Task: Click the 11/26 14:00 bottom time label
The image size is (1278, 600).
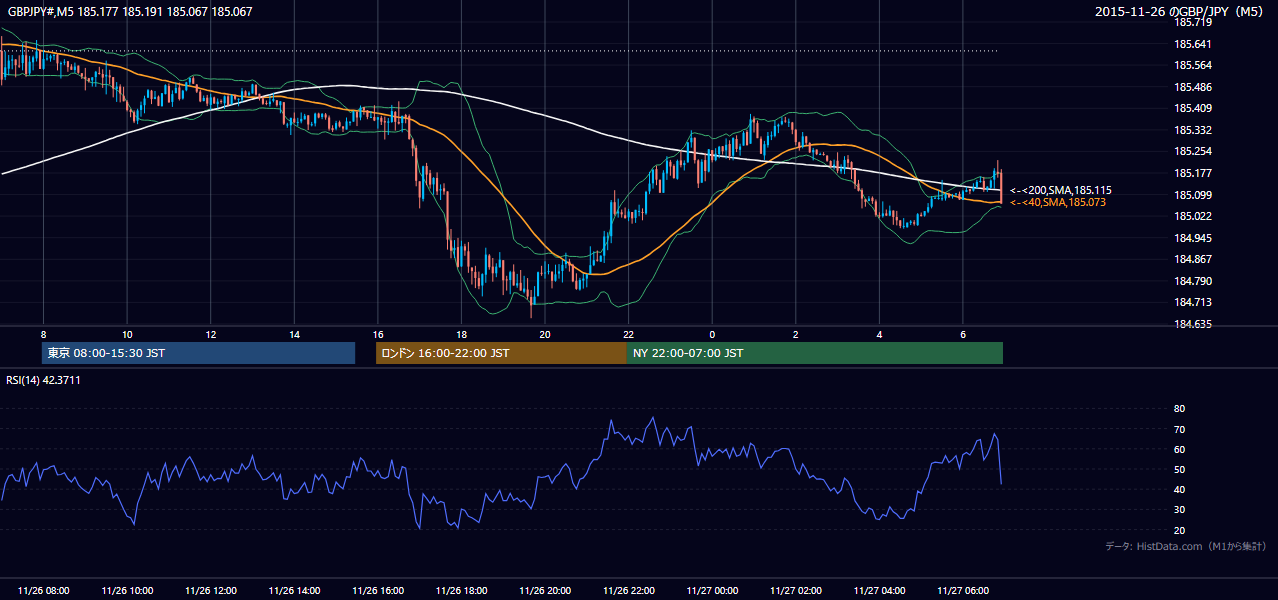Action: (x=294, y=591)
